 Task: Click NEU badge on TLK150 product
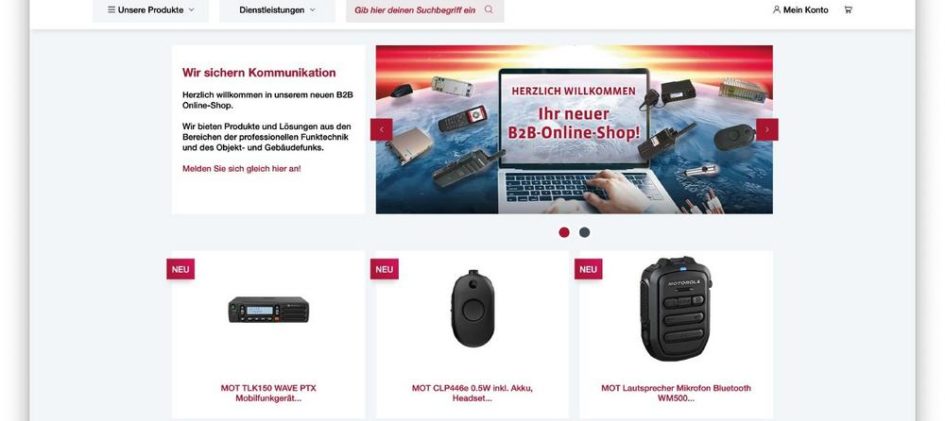(x=181, y=269)
